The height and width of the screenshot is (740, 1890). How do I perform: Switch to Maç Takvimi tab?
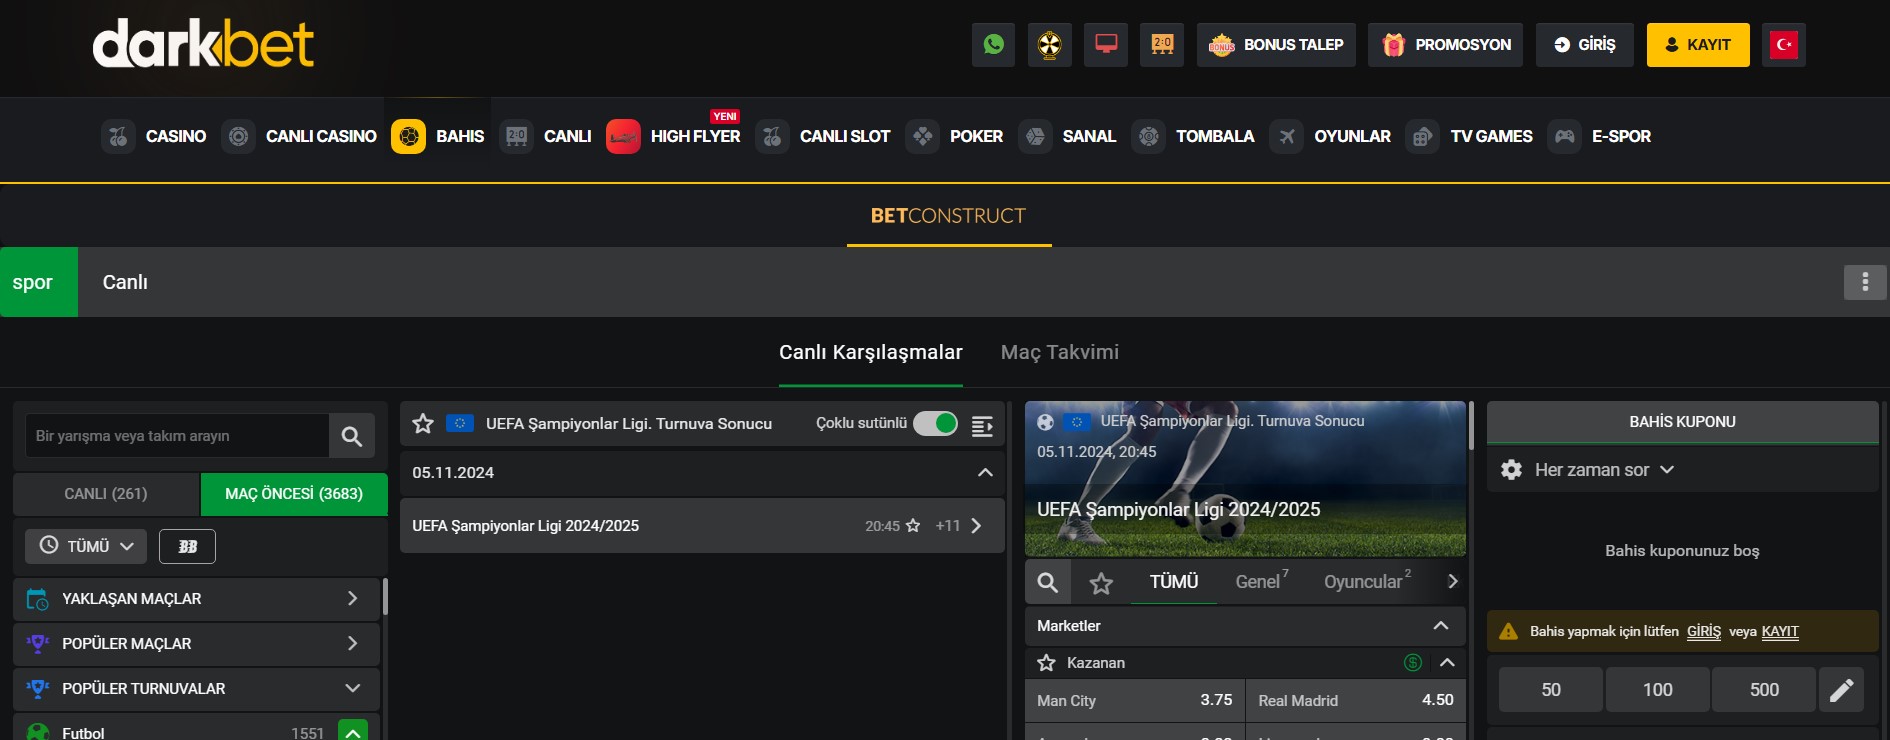coord(1060,352)
